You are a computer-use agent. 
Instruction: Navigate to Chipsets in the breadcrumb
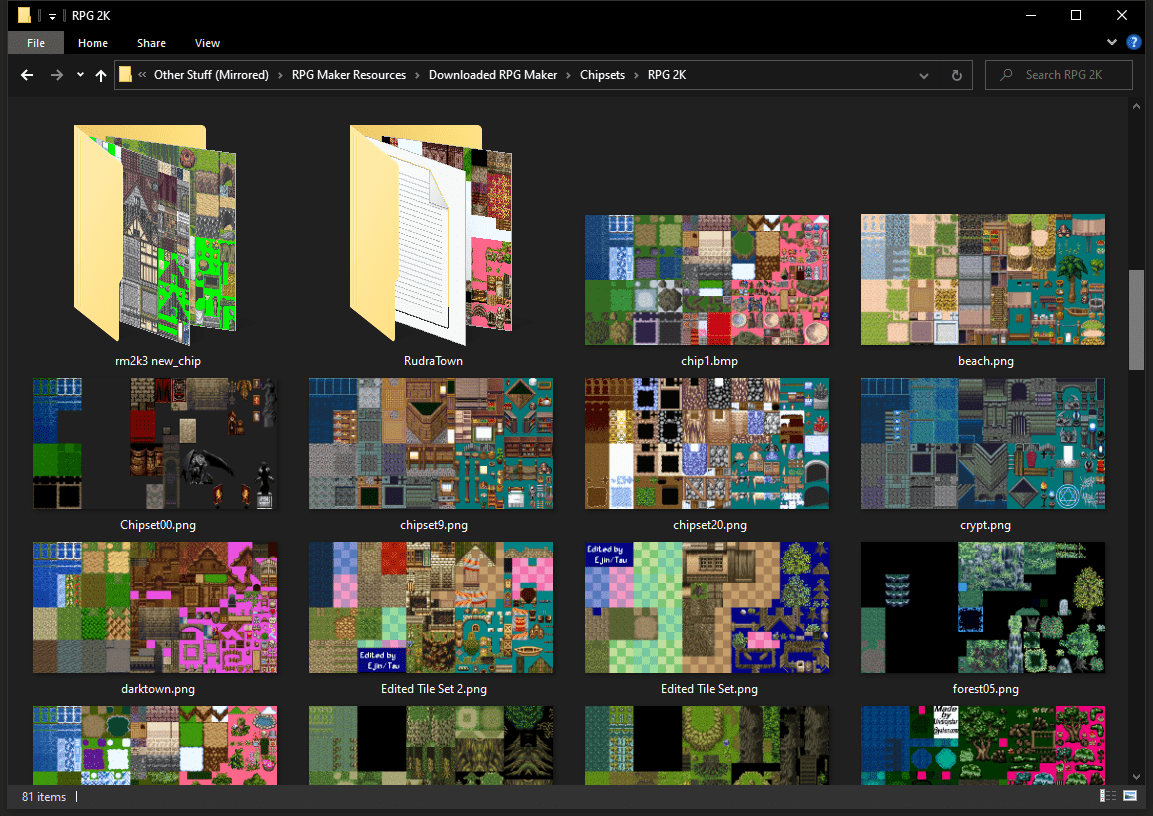click(x=602, y=75)
